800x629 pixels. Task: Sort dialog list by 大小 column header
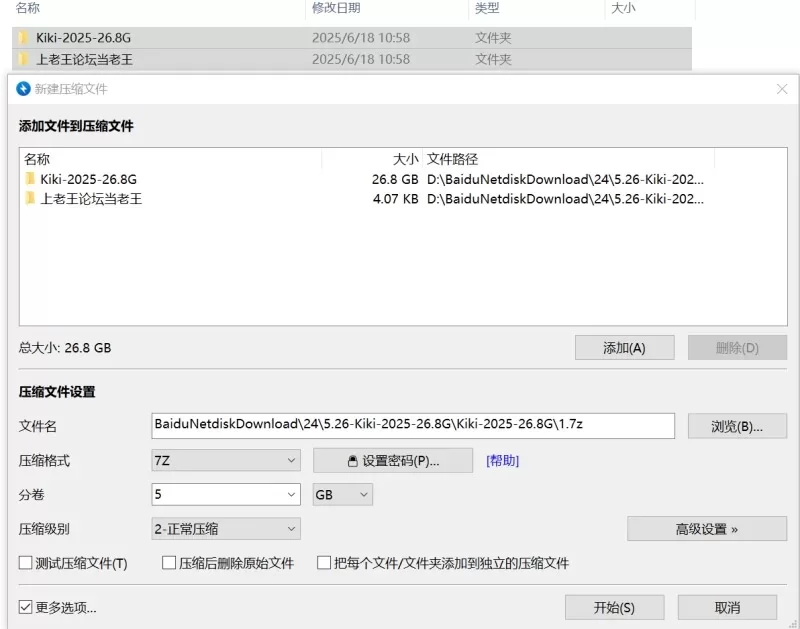(406, 159)
